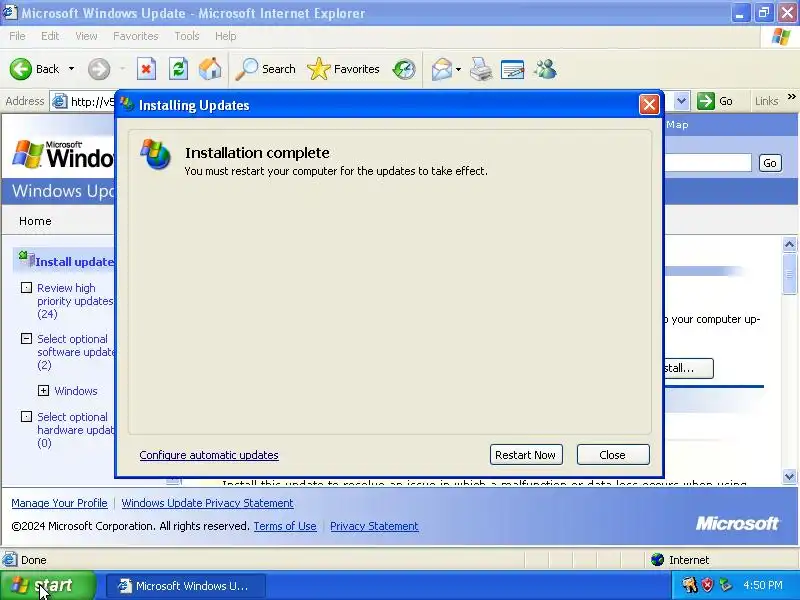Click Install updates sidebar icon

pos(26,258)
